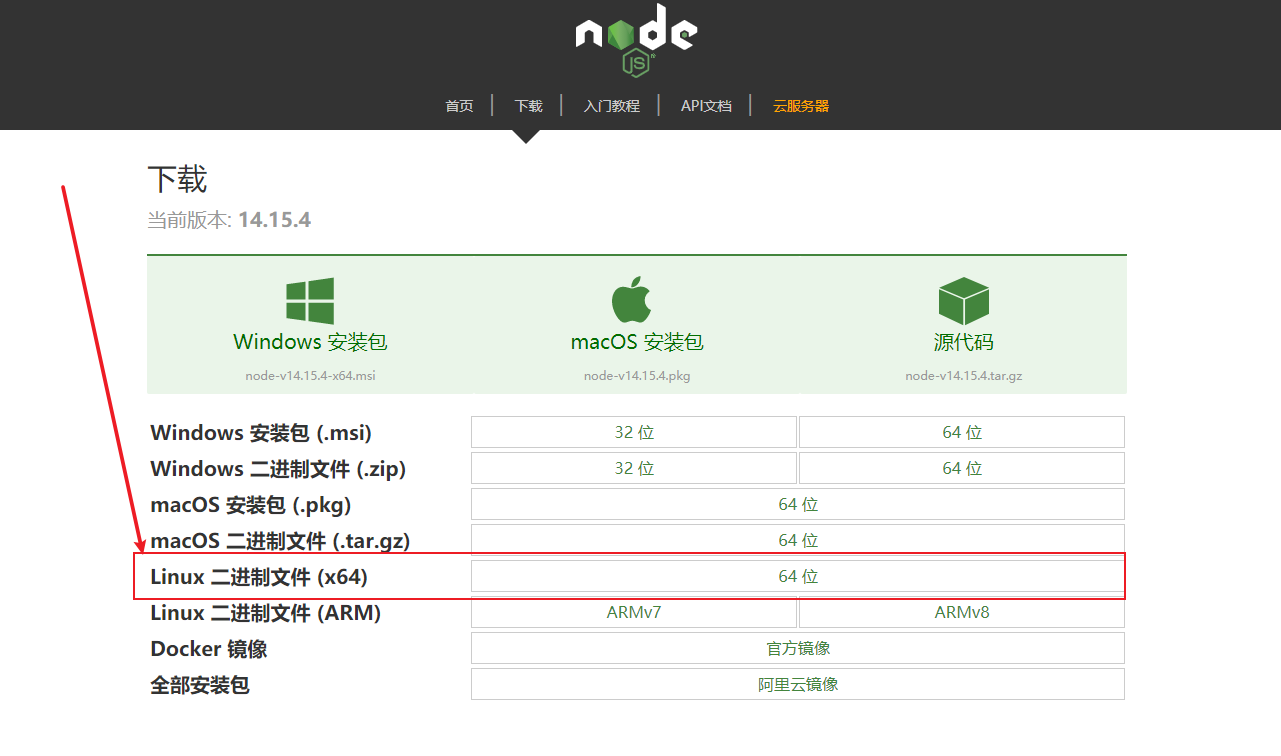Click the macOS 安装包 heading link
This screenshot has width=1281, height=756.
click(637, 342)
